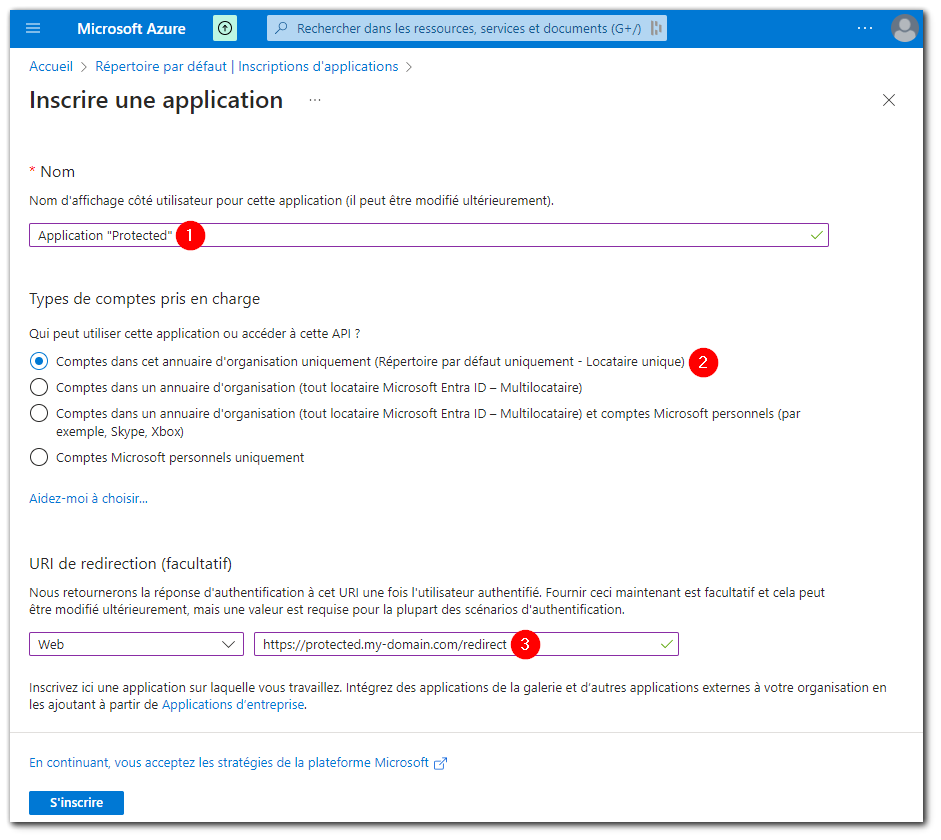
Task: Focus the resource search box
Action: (467, 28)
